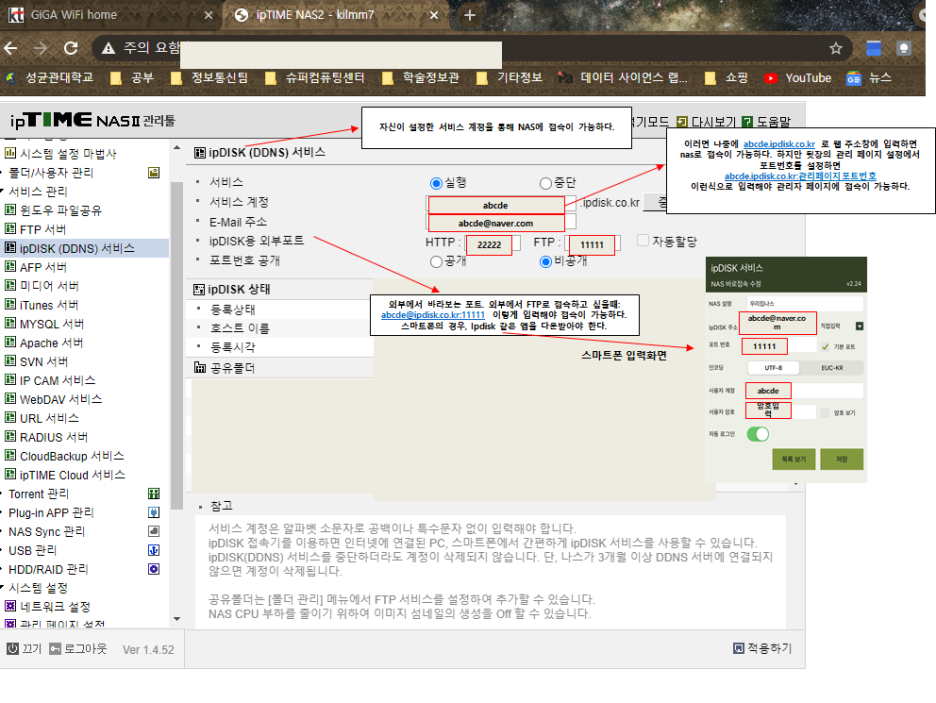Open the 정보통신팀 bookmark folder
Image resolution: width=936 pixels, height=703 pixels.
[x=210, y=78]
